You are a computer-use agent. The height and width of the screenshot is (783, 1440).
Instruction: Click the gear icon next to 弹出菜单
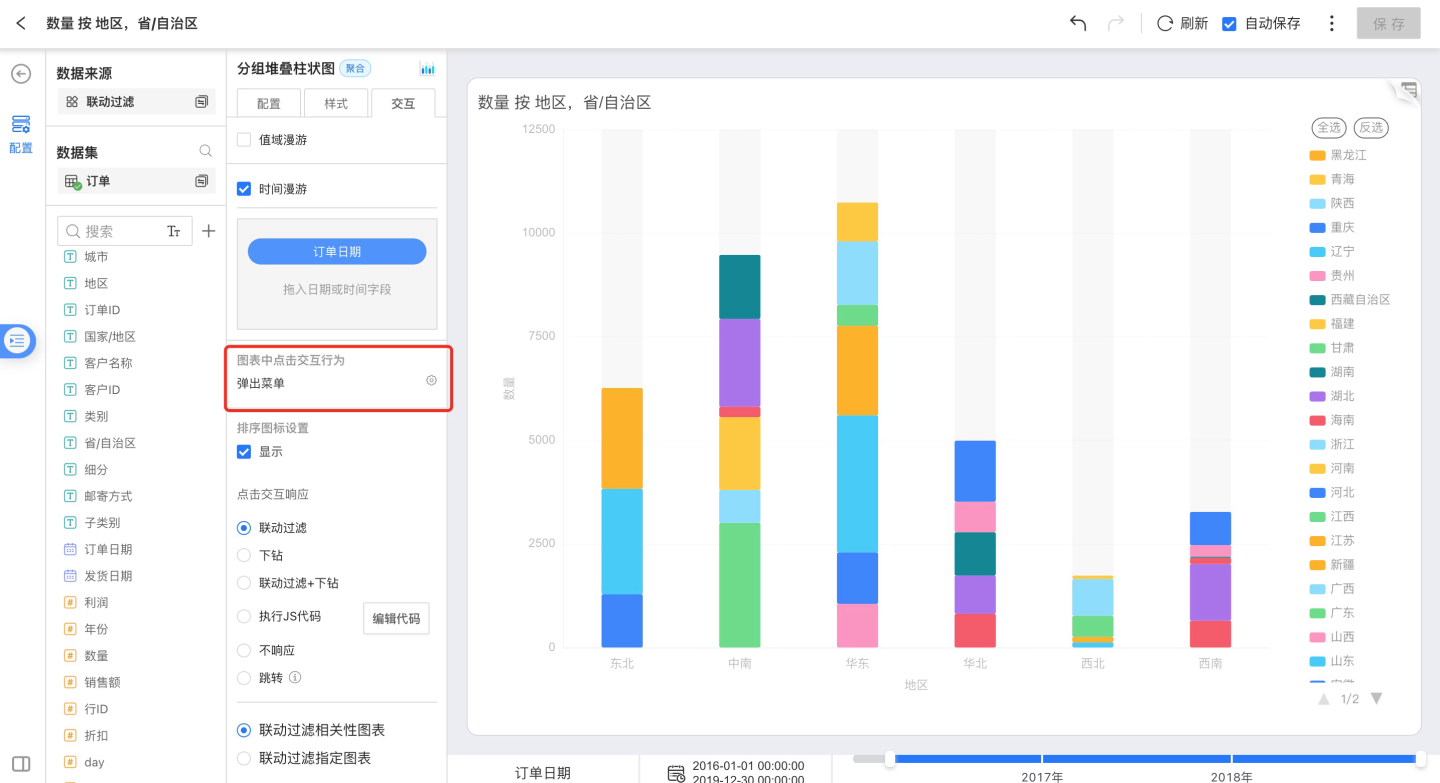tap(431, 380)
